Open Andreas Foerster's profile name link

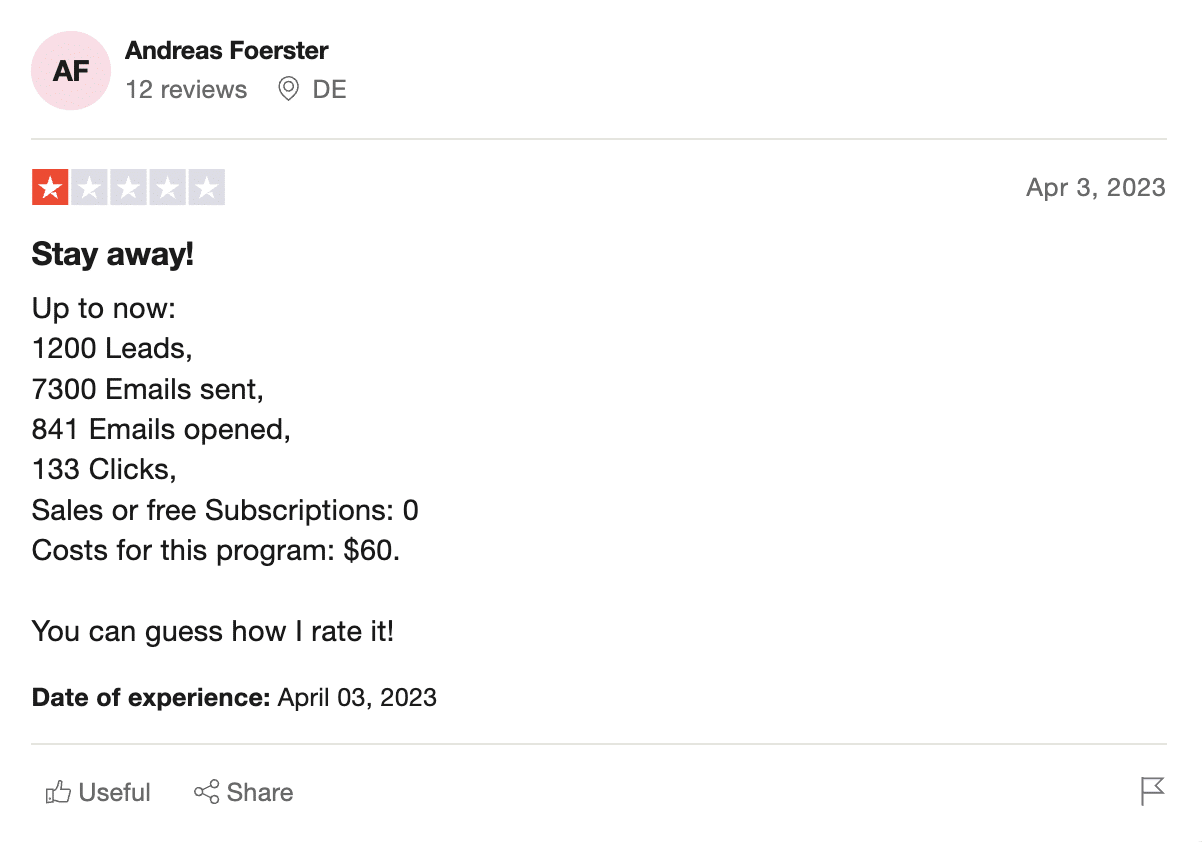(227, 51)
